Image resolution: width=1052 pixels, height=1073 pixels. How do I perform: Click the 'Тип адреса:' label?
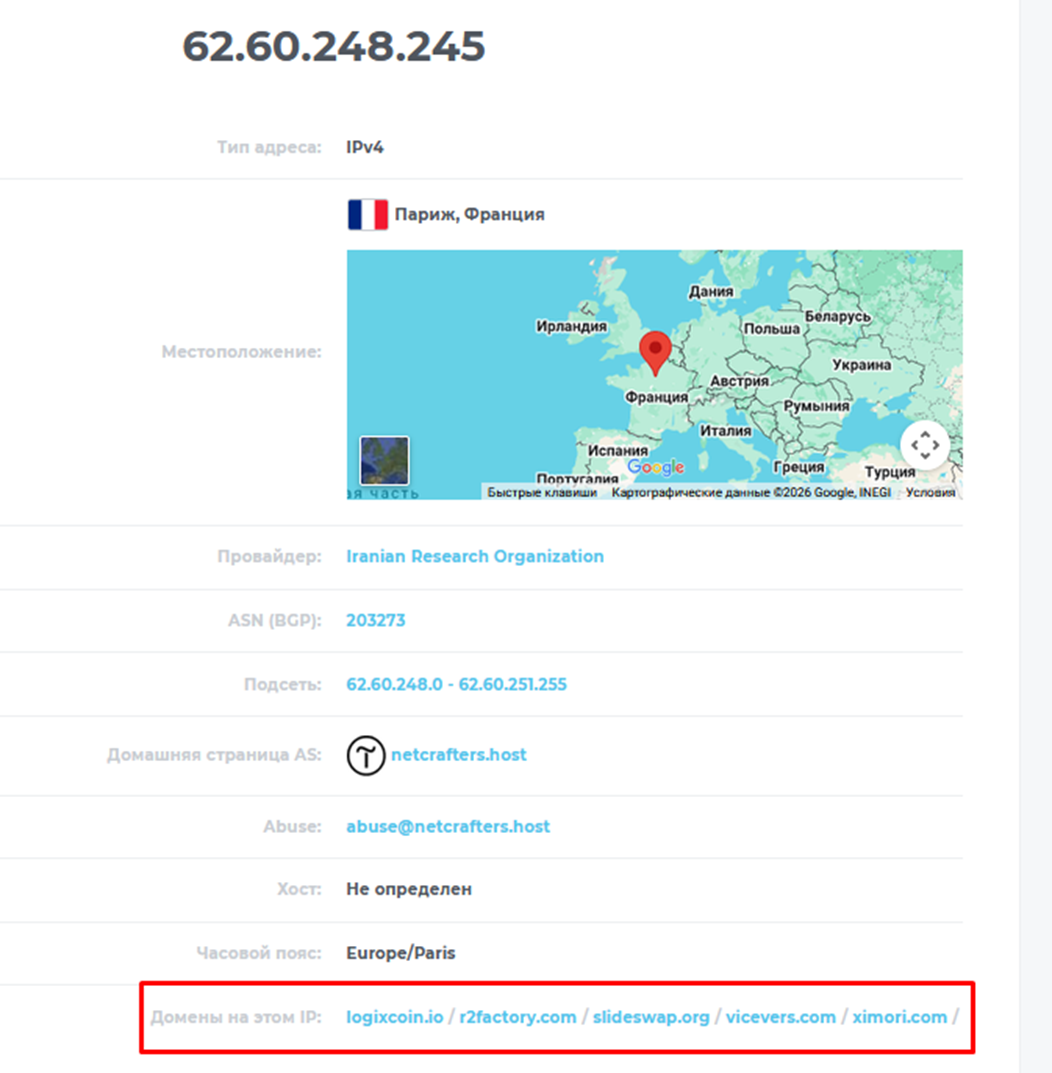click(x=270, y=147)
